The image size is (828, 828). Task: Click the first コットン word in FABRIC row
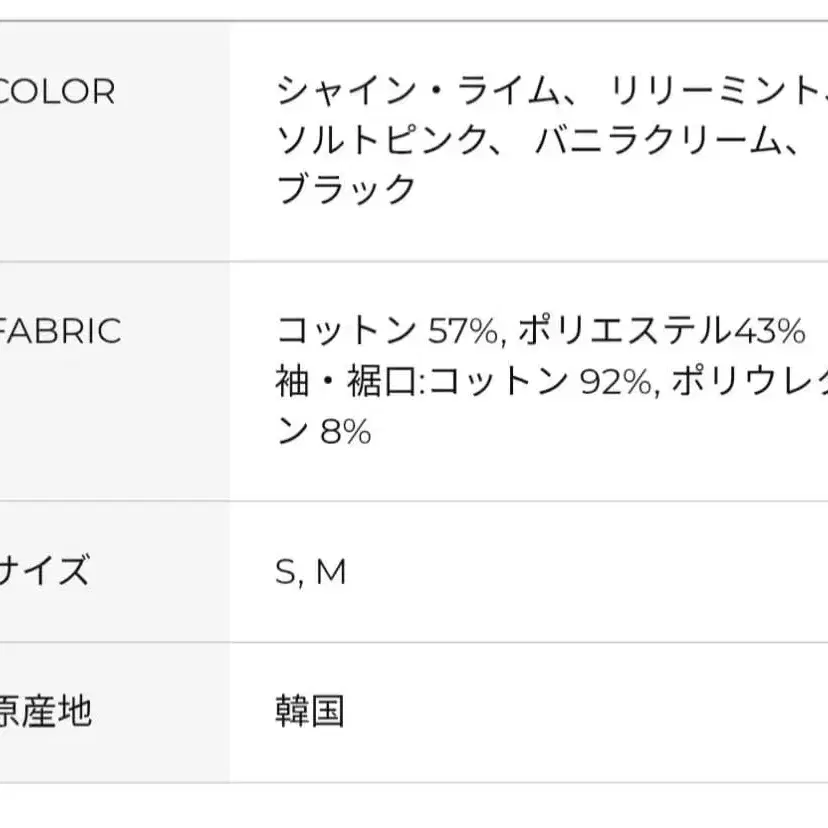[x=345, y=331]
